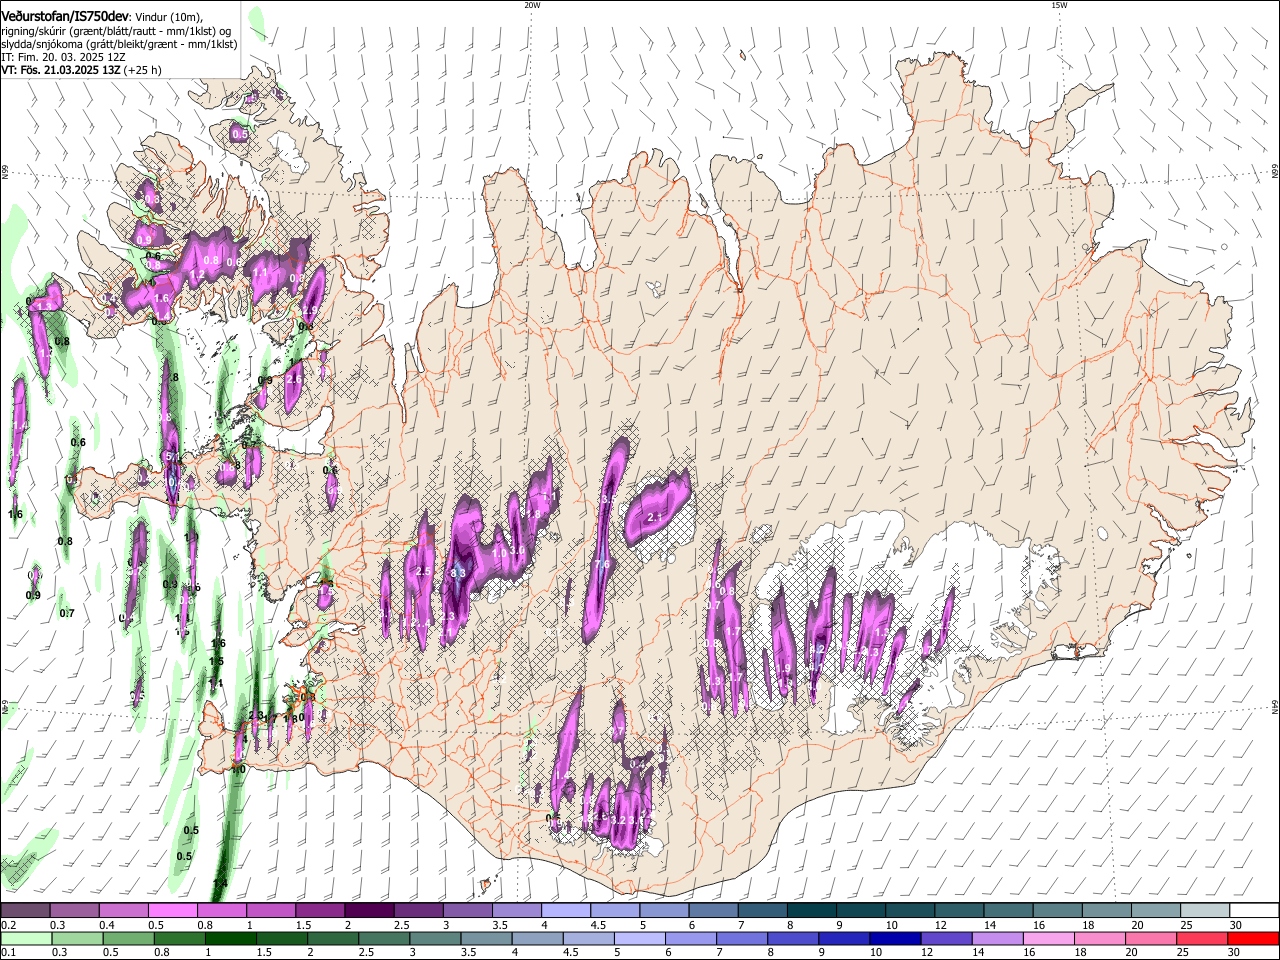Select the pale green 0.1 rain legend swatch
Screen dimensions: 1280x960
(x=25, y=938)
